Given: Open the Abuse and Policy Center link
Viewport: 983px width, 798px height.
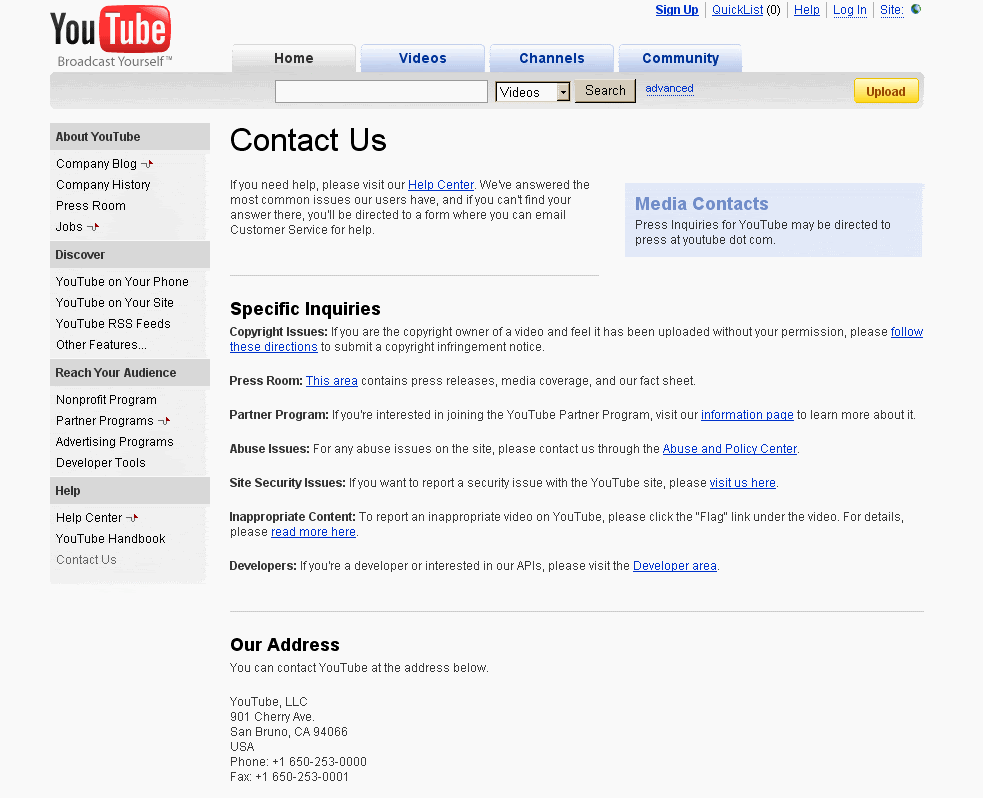Looking at the screenshot, I should [729, 449].
